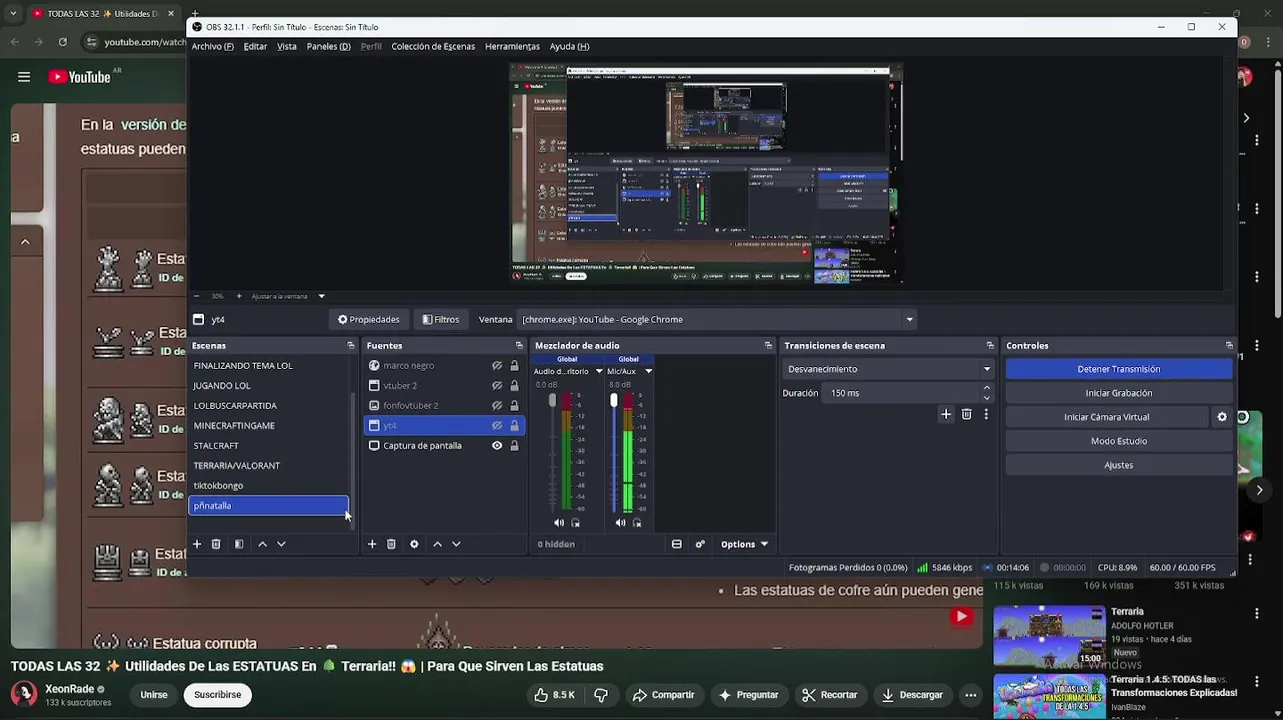Hide the Captura de pantalla source
Screen dimensions: 1283x720
click(x=497, y=446)
